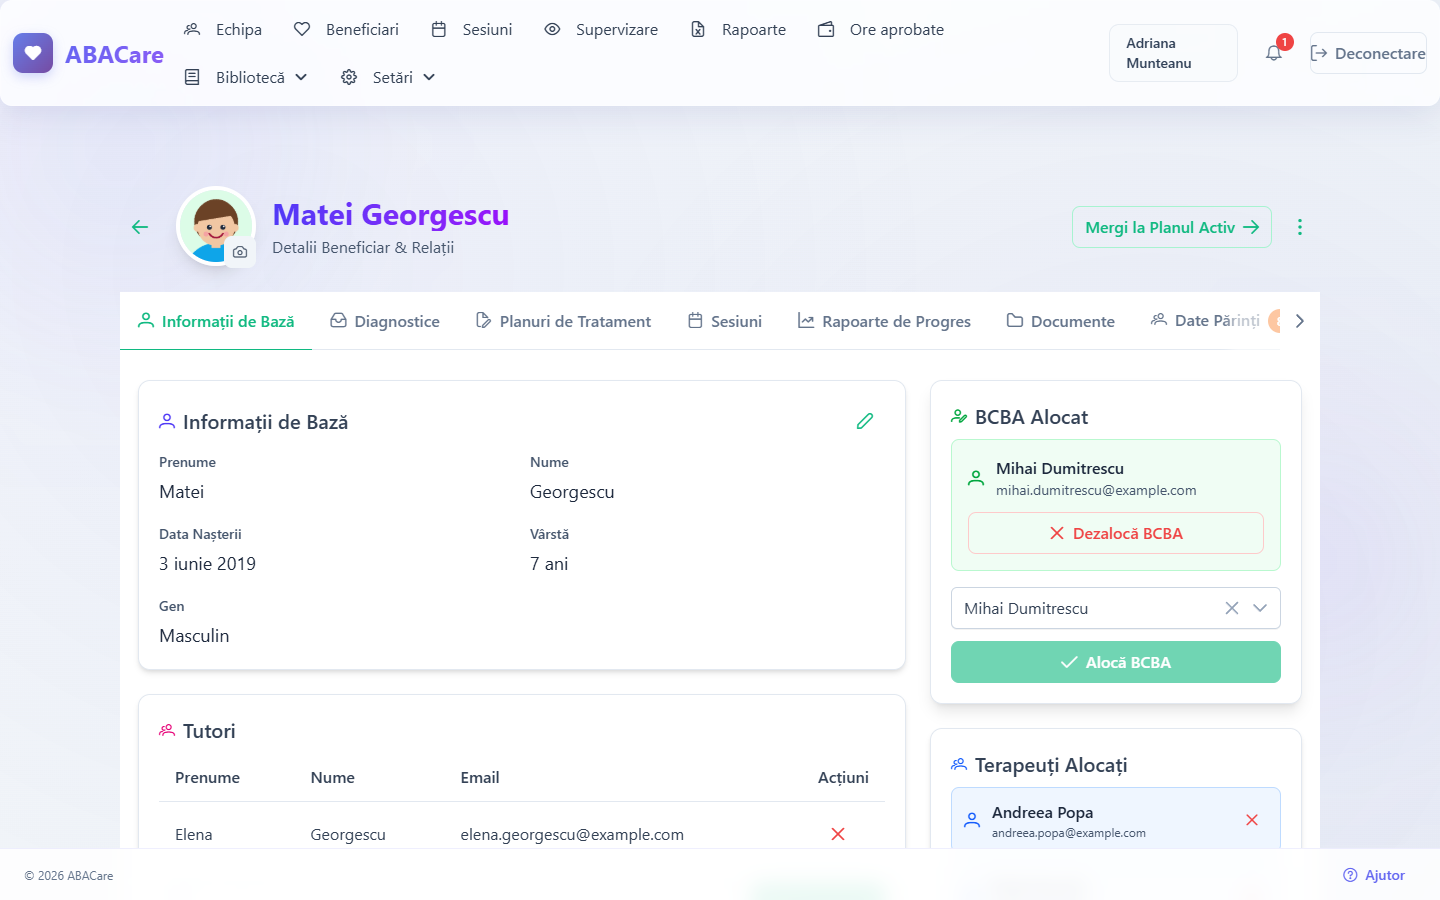Click the Alocă BCBA button
The height and width of the screenshot is (900, 1440).
tap(1116, 662)
